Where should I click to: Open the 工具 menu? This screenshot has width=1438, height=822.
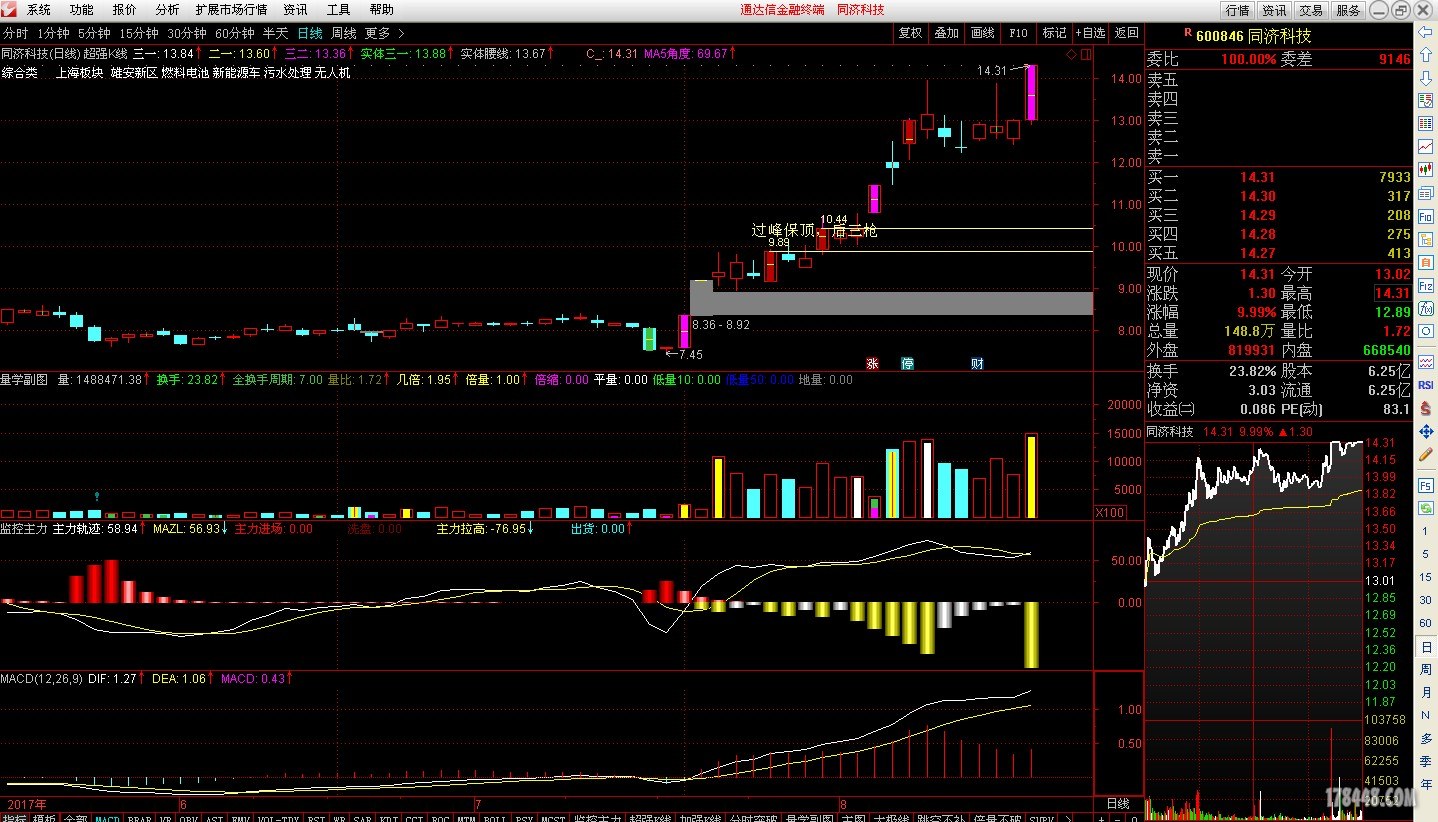(338, 10)
